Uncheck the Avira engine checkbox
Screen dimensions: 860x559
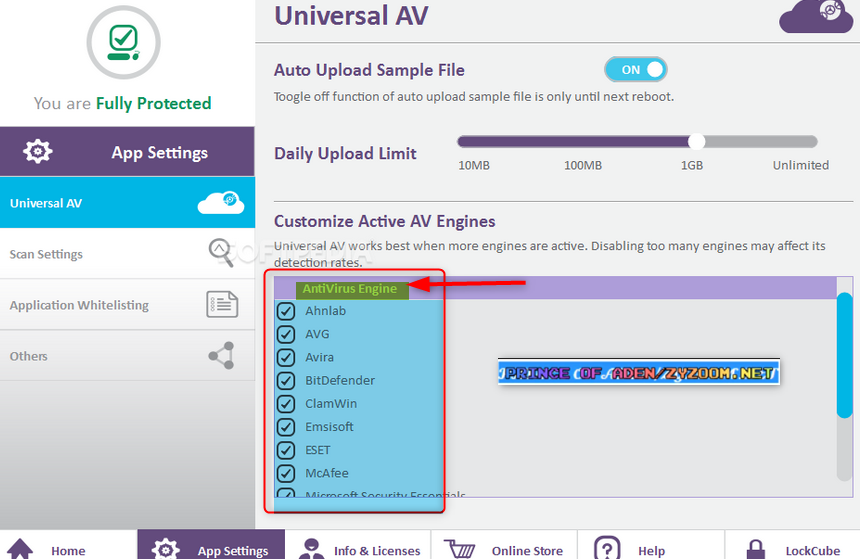(286, 357)
